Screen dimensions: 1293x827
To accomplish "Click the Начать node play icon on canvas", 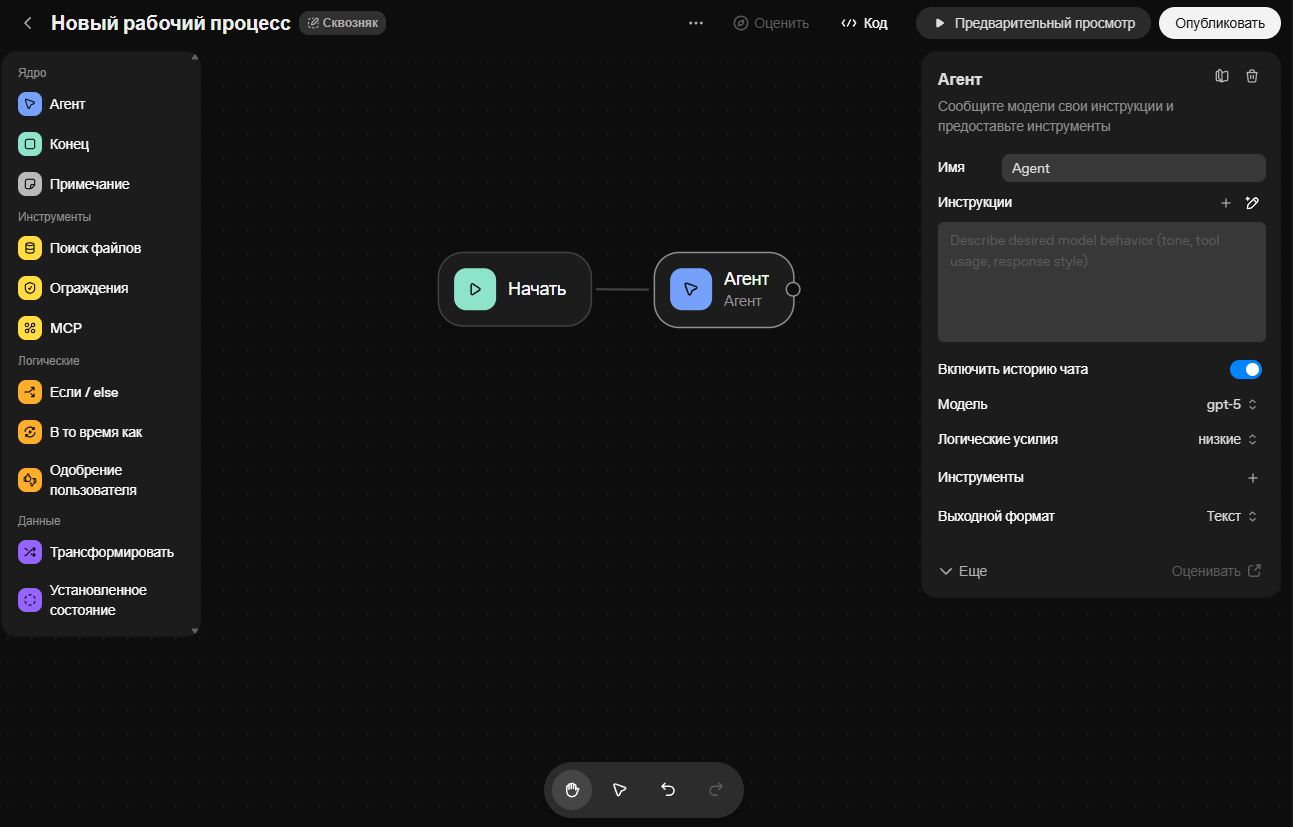I will point(475,289).
